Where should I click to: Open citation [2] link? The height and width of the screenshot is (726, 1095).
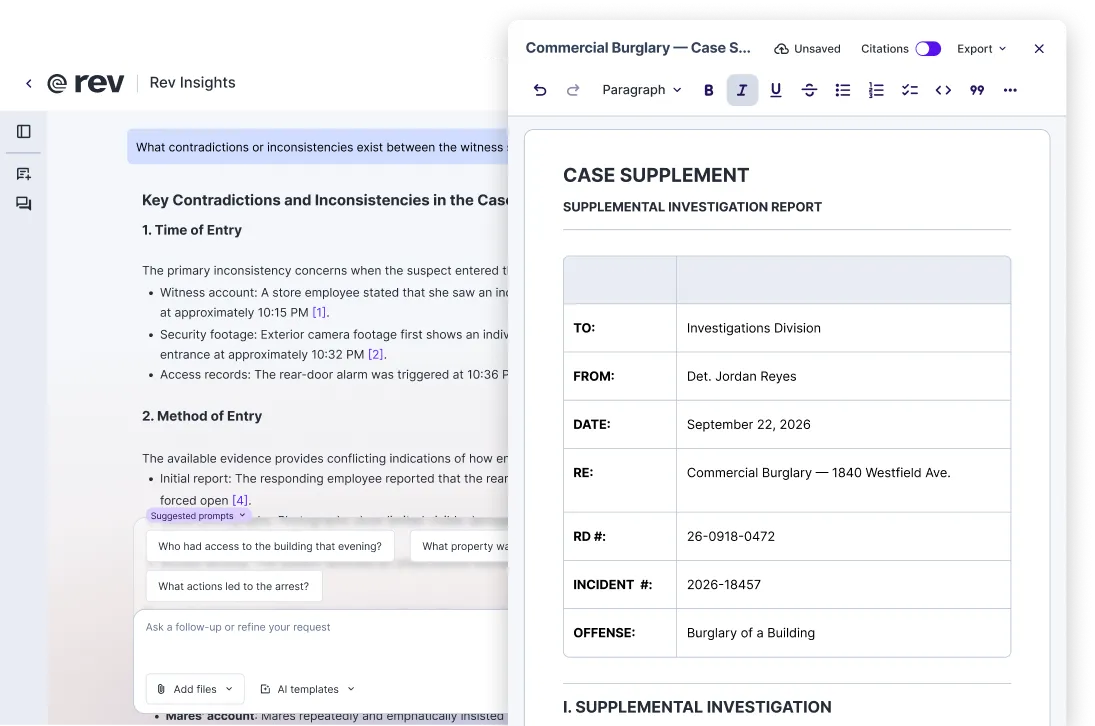(376, 355)
